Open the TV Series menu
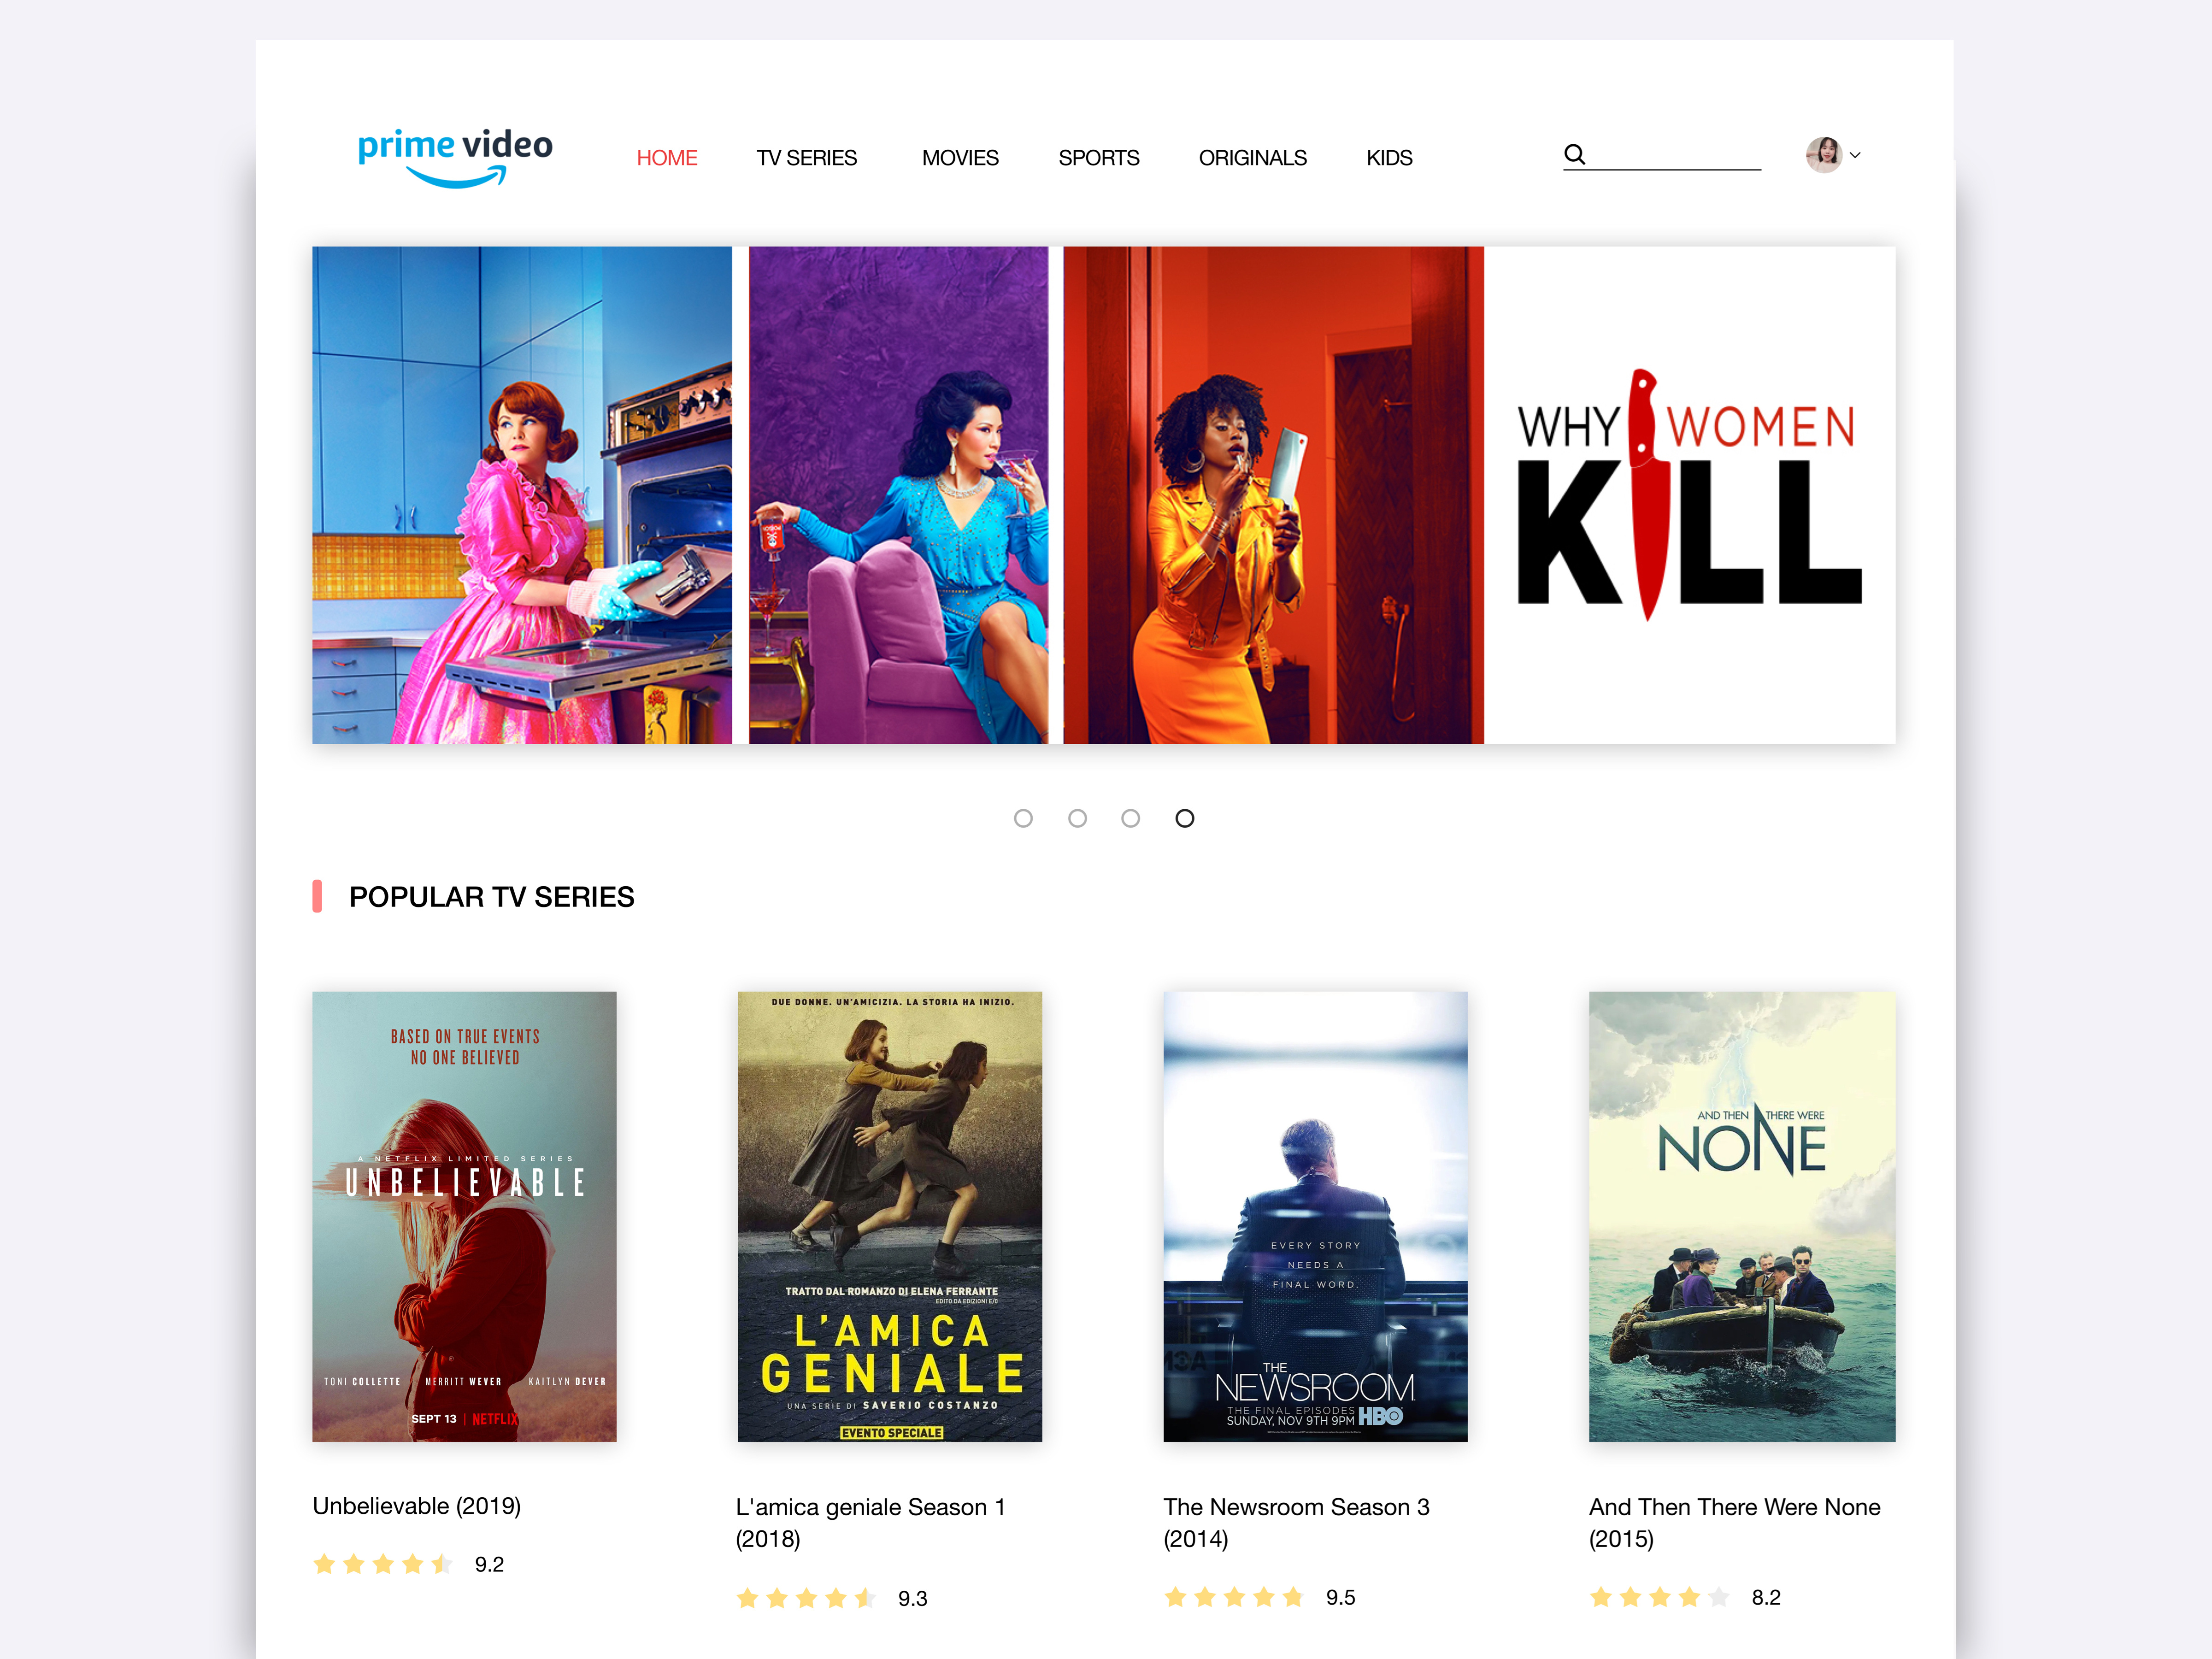 point(806,158)
